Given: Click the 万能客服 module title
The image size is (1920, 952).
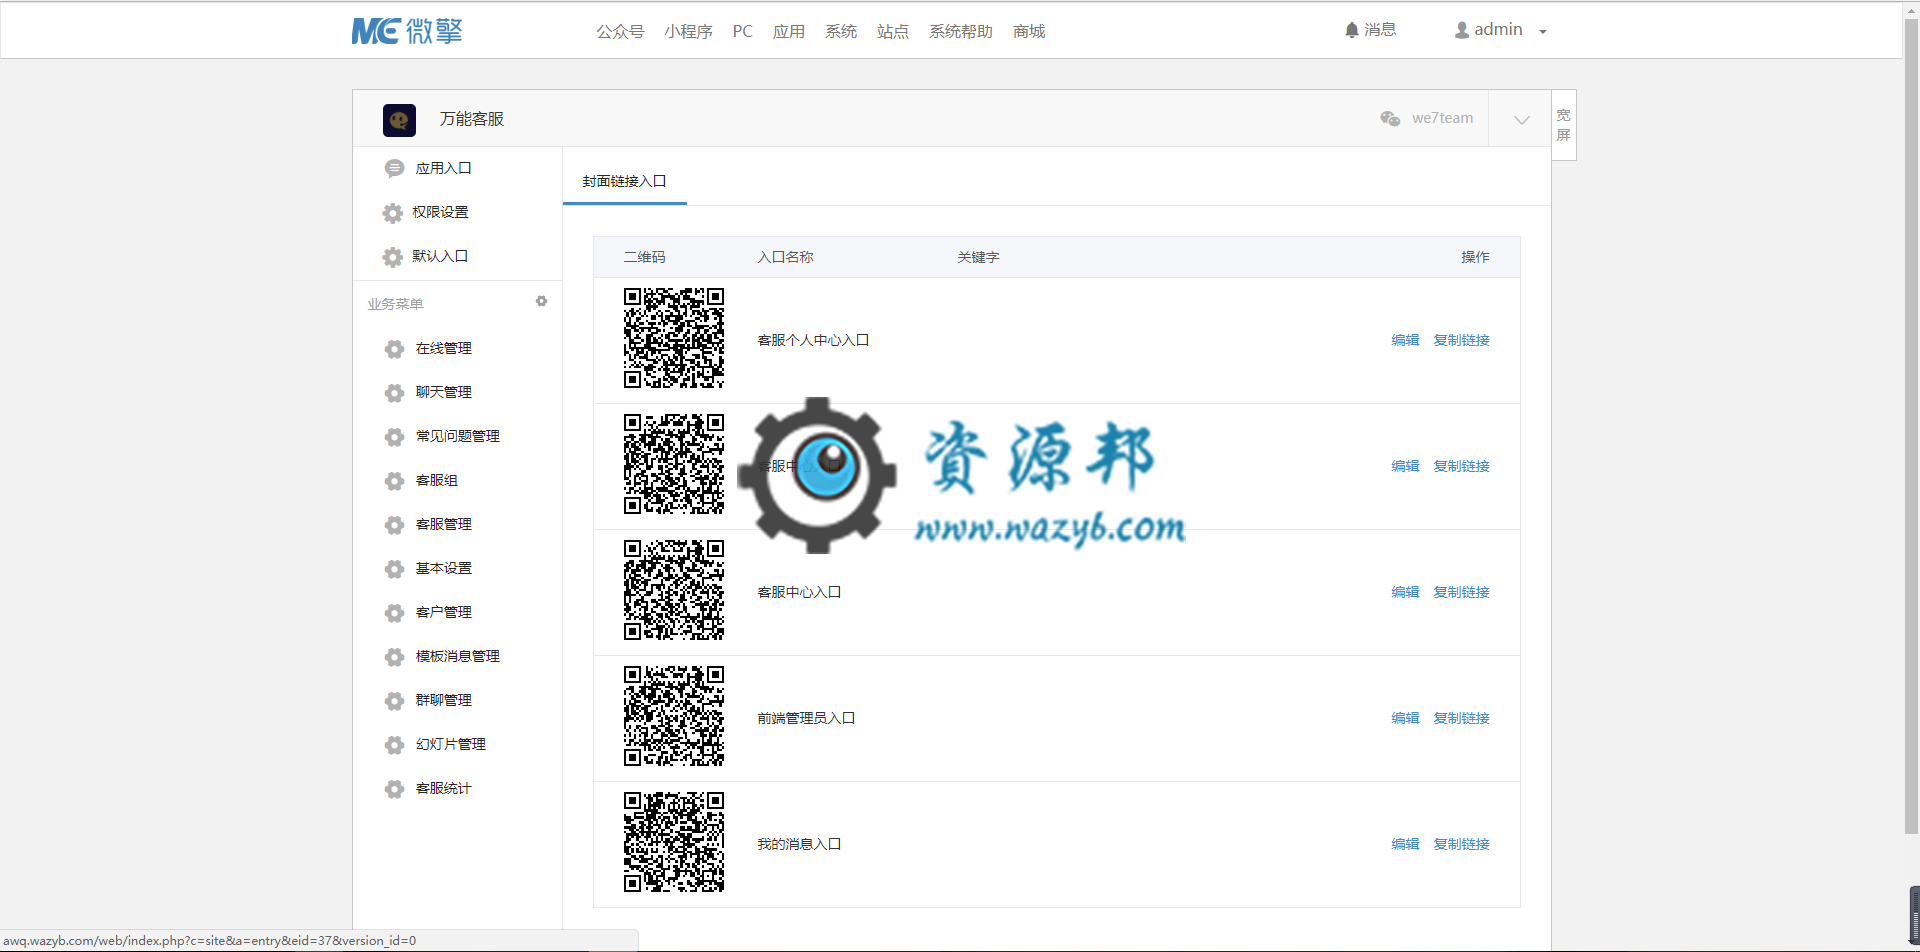Looking at the screenshot, I should click(x=471, y=119).
